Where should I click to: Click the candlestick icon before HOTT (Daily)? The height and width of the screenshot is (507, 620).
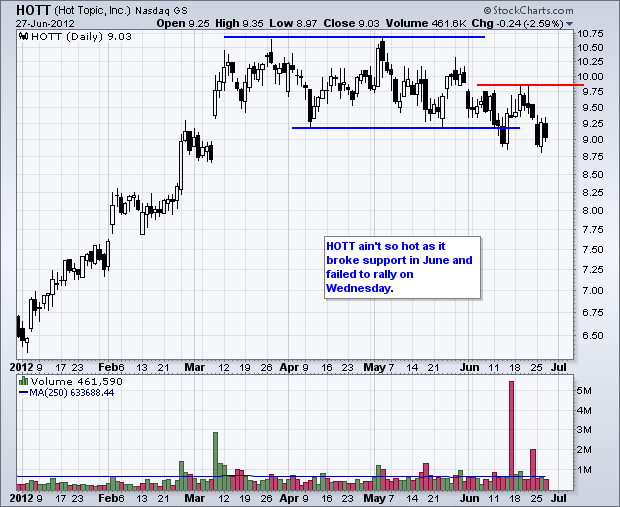[24, 37]
